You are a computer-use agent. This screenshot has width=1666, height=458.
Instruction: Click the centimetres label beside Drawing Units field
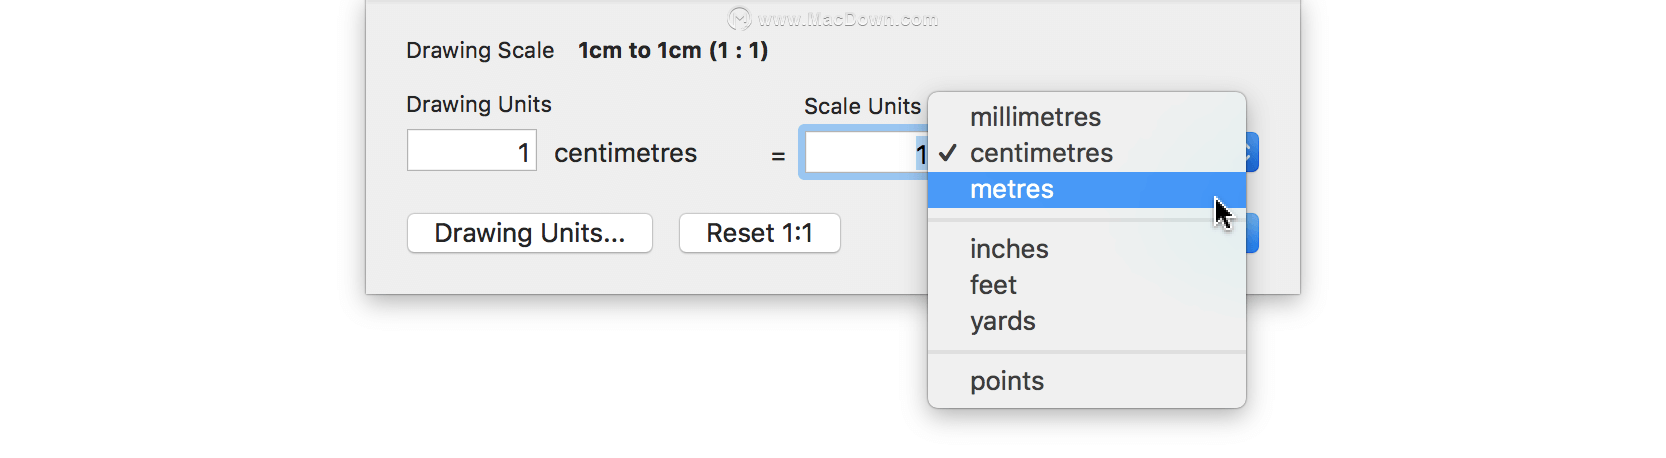pos(626,153)
